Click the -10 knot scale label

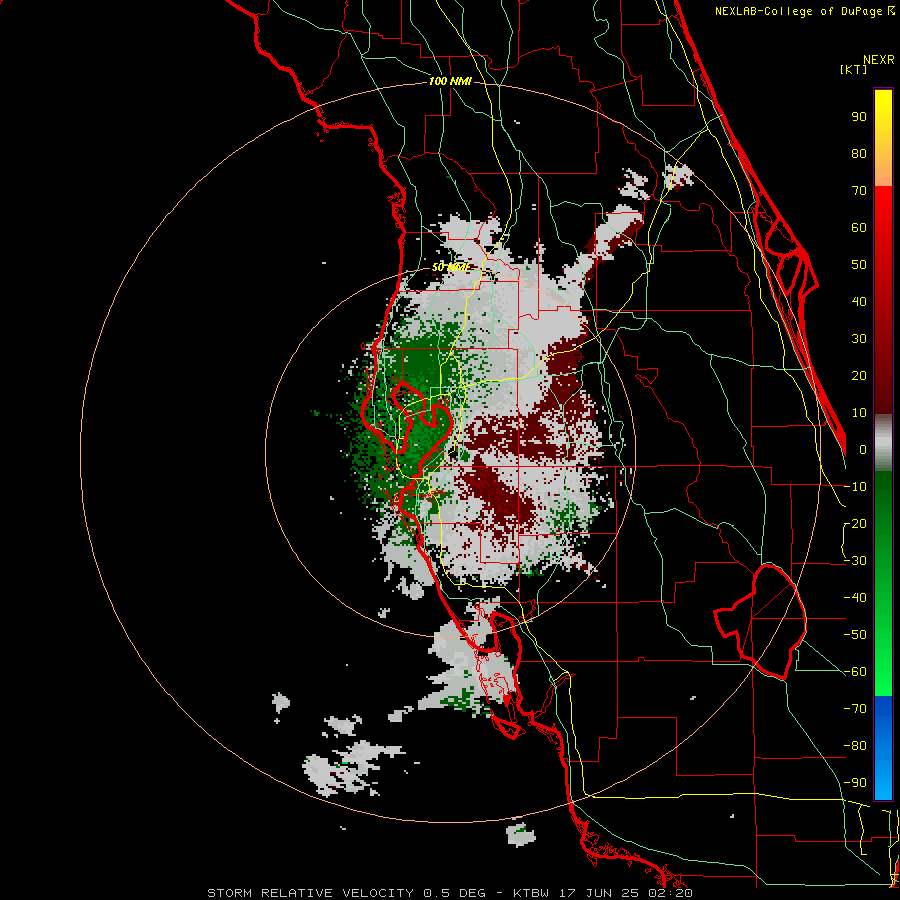point(855,487)
